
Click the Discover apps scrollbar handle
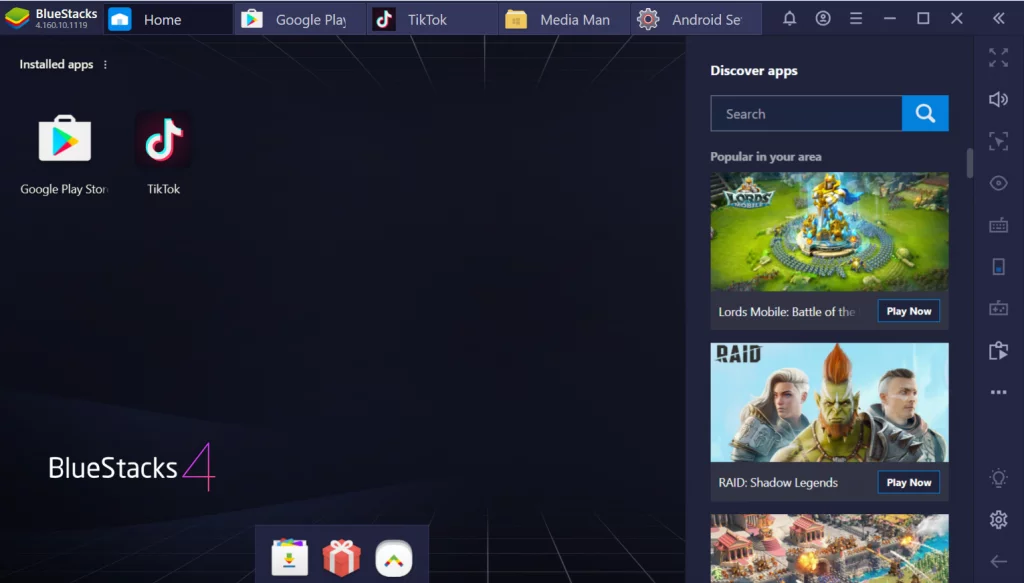(970, 163)
